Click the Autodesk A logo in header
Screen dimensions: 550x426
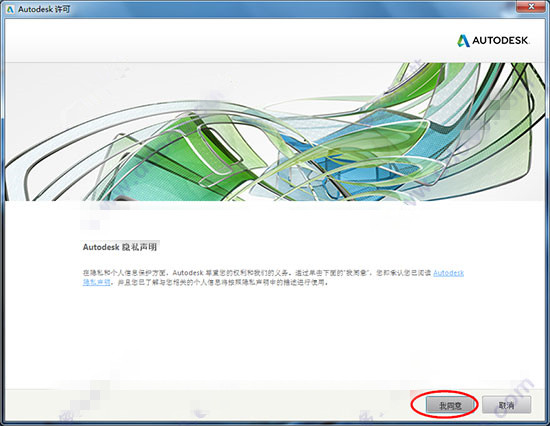[x=463, y=41]
